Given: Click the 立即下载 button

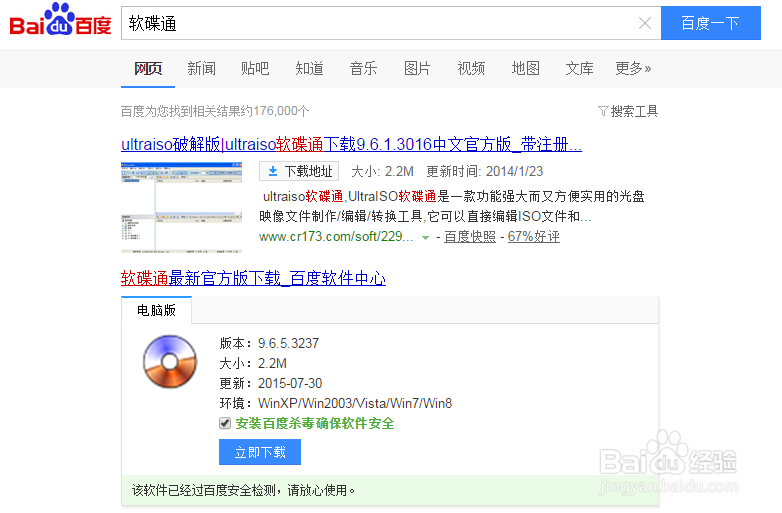Looking at the screenshot, I should (x=260, y=452).
